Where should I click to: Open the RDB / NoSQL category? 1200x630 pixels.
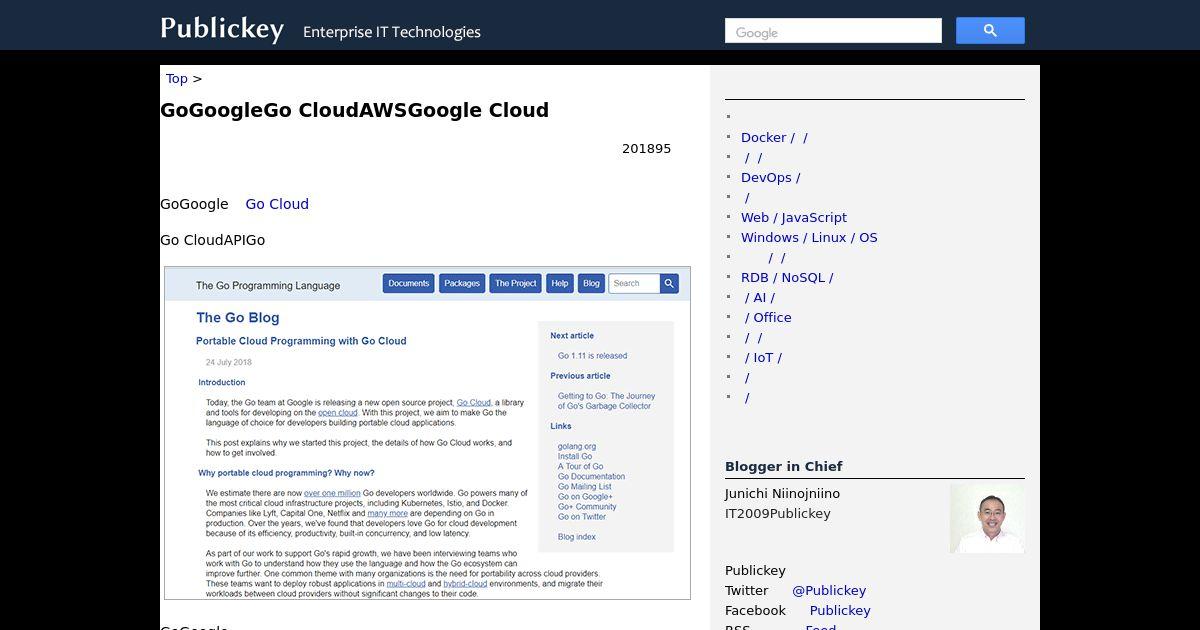point(787,278)
